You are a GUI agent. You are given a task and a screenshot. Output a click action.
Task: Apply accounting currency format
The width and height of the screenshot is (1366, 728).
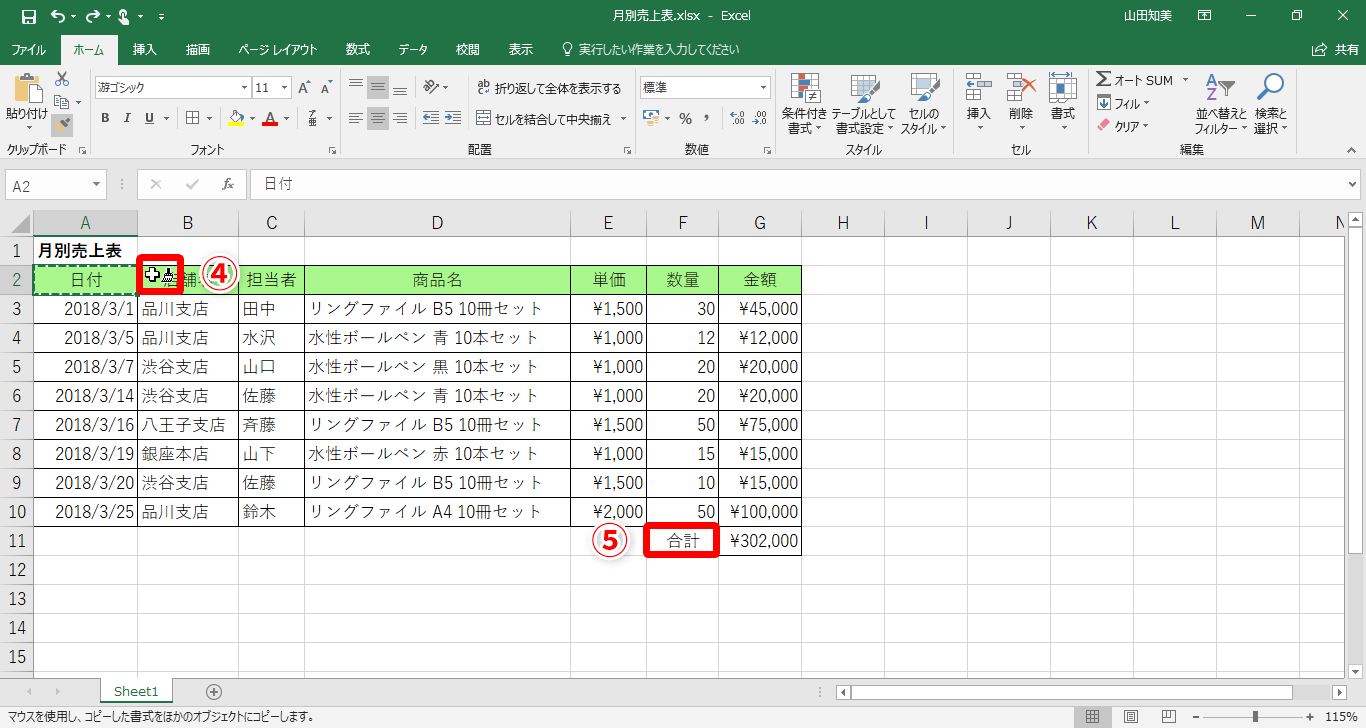pos(651,119)
